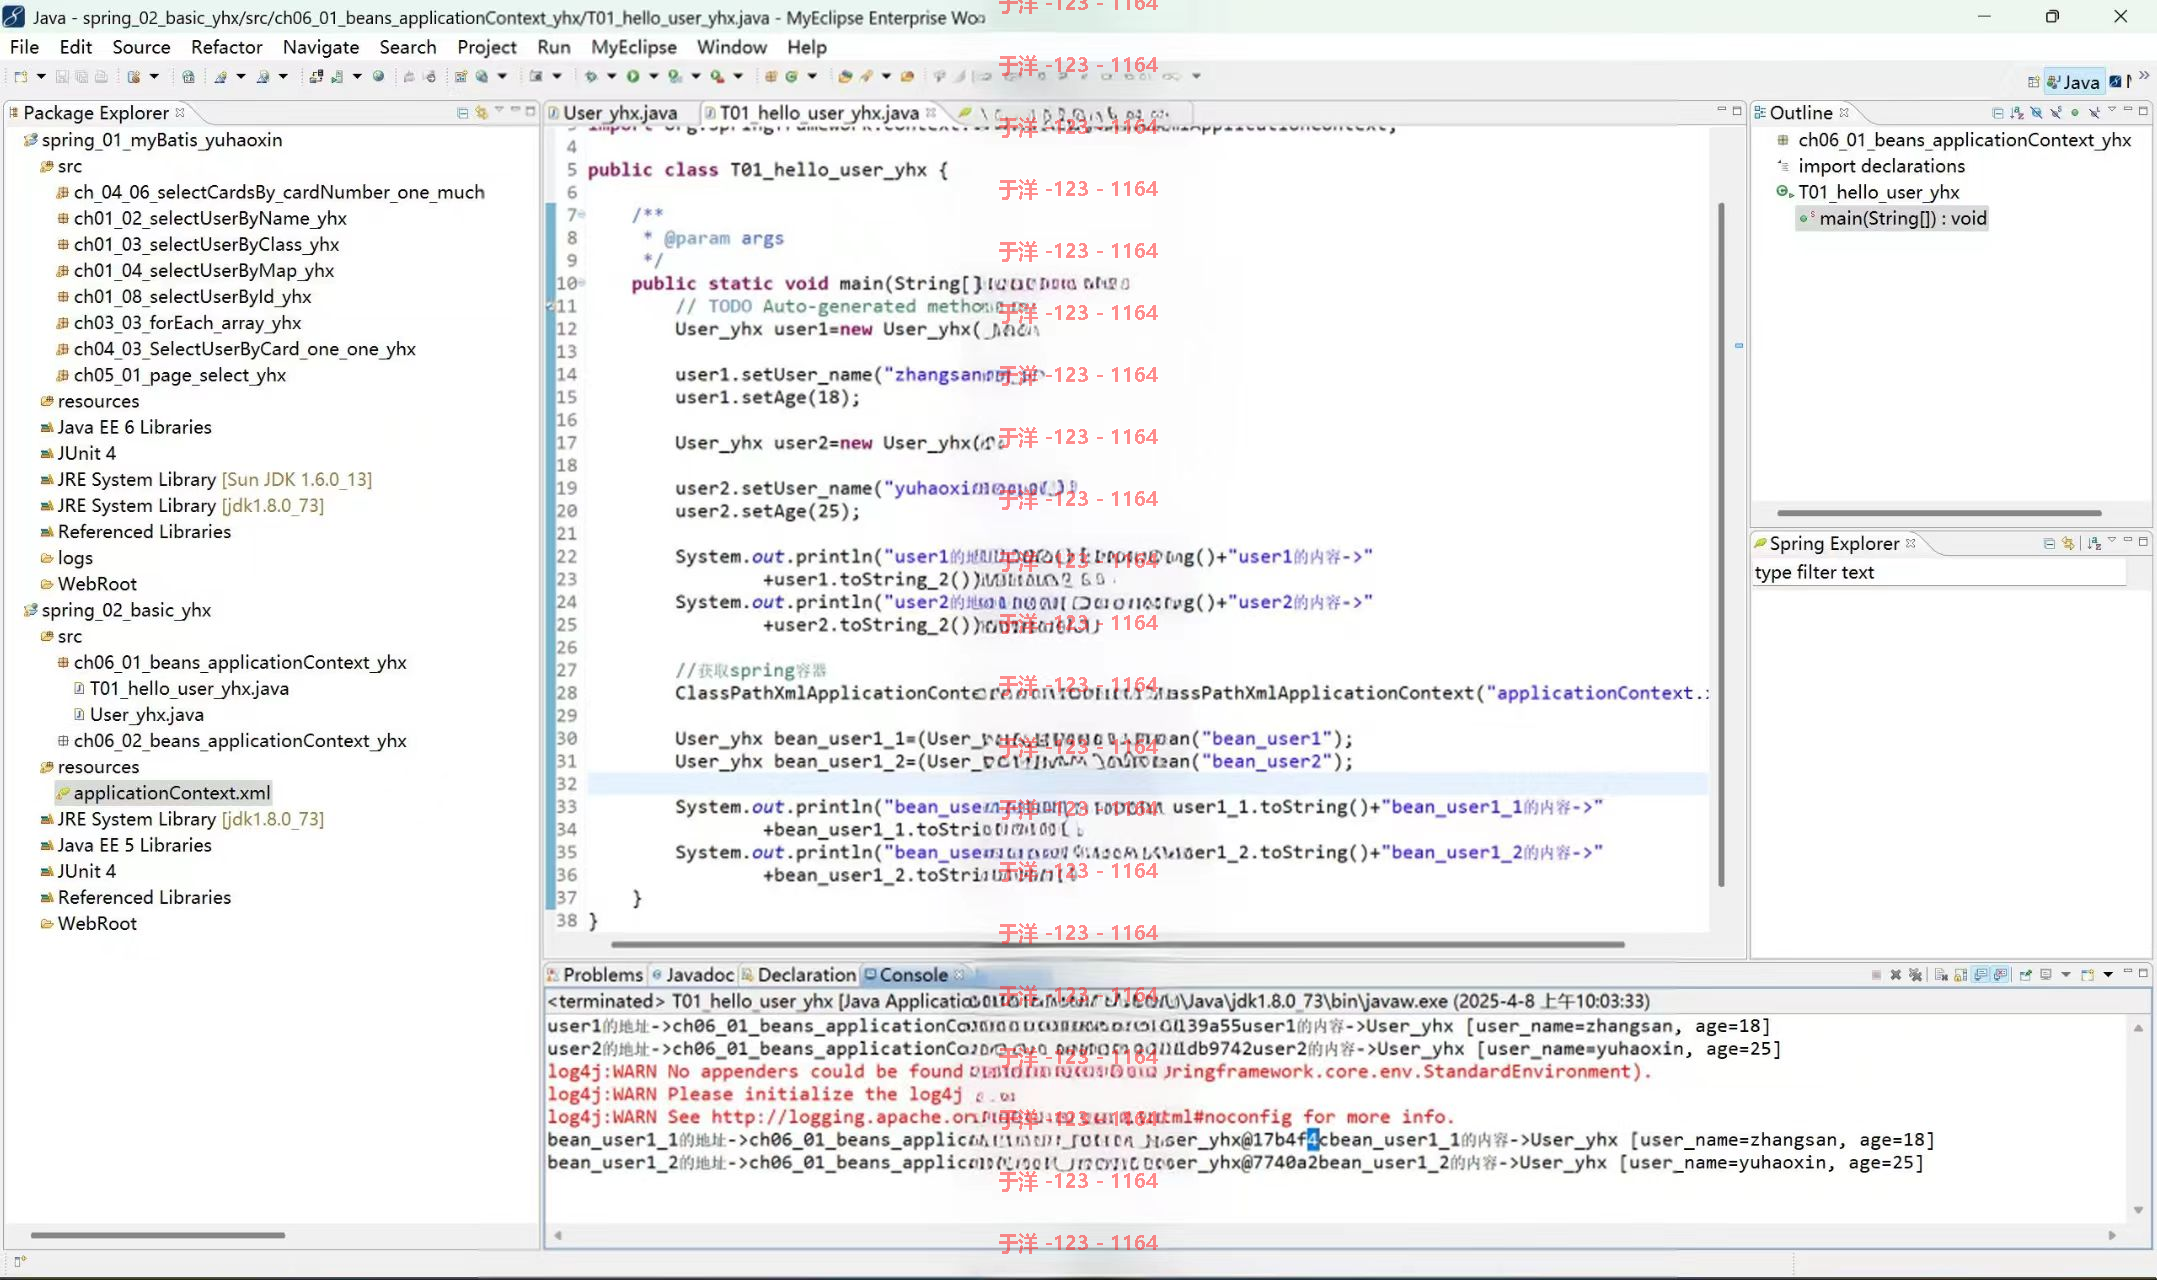Minimize the Outline panel
This screenshot has width=2157, height=1280.
coord(2128,110)
